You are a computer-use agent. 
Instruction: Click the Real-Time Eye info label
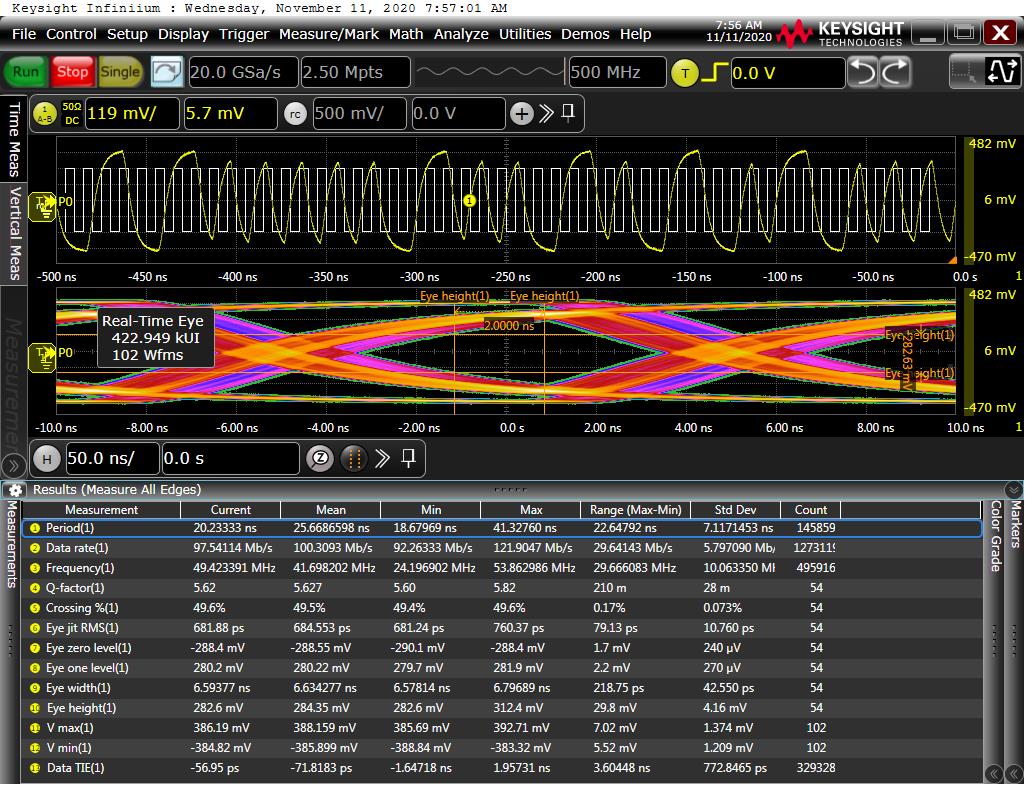(156, 338)
